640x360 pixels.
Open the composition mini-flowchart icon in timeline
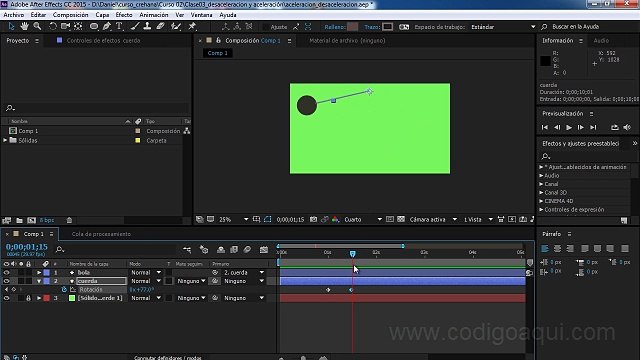pos(187,249)
